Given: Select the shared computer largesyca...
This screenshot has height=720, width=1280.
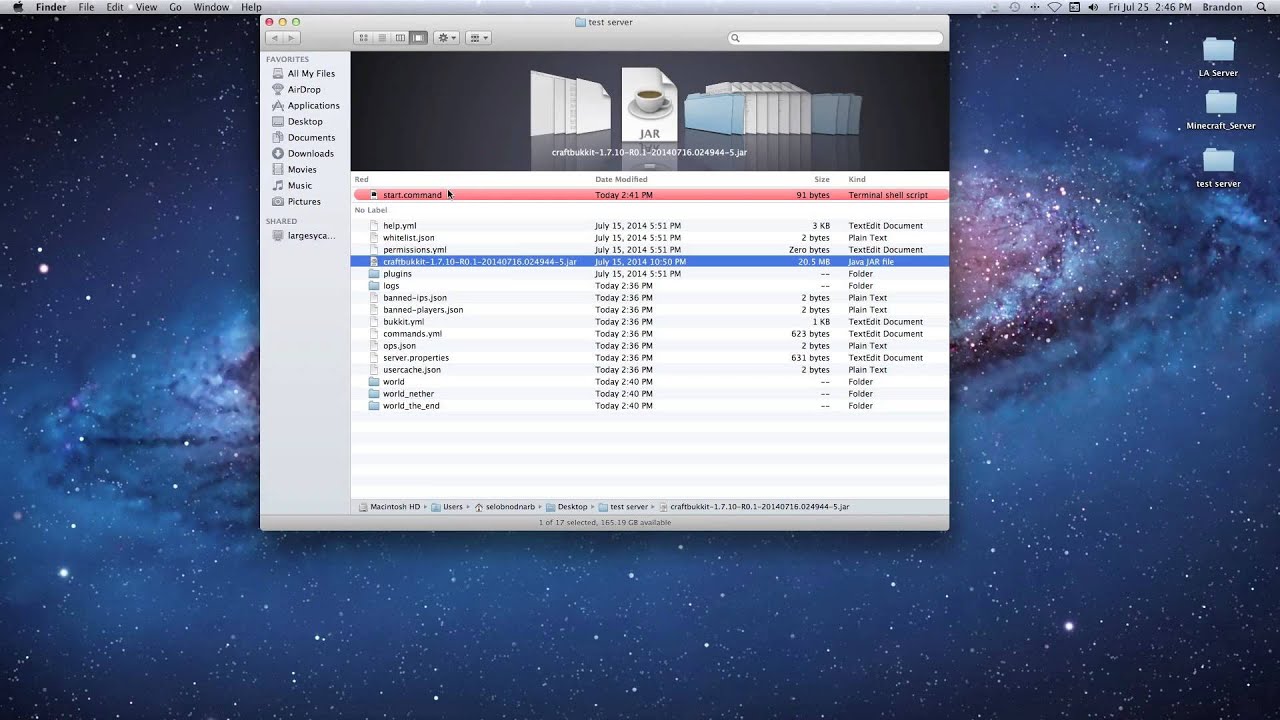Looking at the screenshot, I should coord(311,235).
